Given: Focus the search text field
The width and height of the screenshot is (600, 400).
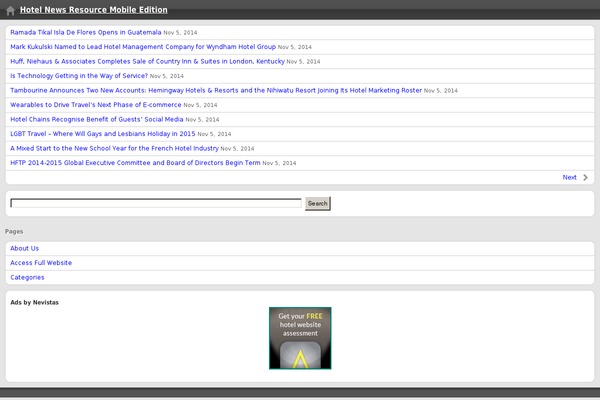Looking at the screenshot, I should tap(156, 203).
